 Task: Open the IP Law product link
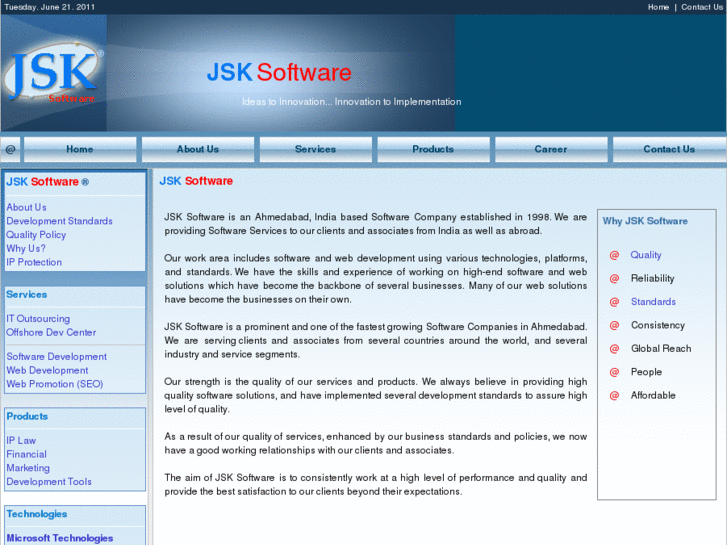(21, 441)
